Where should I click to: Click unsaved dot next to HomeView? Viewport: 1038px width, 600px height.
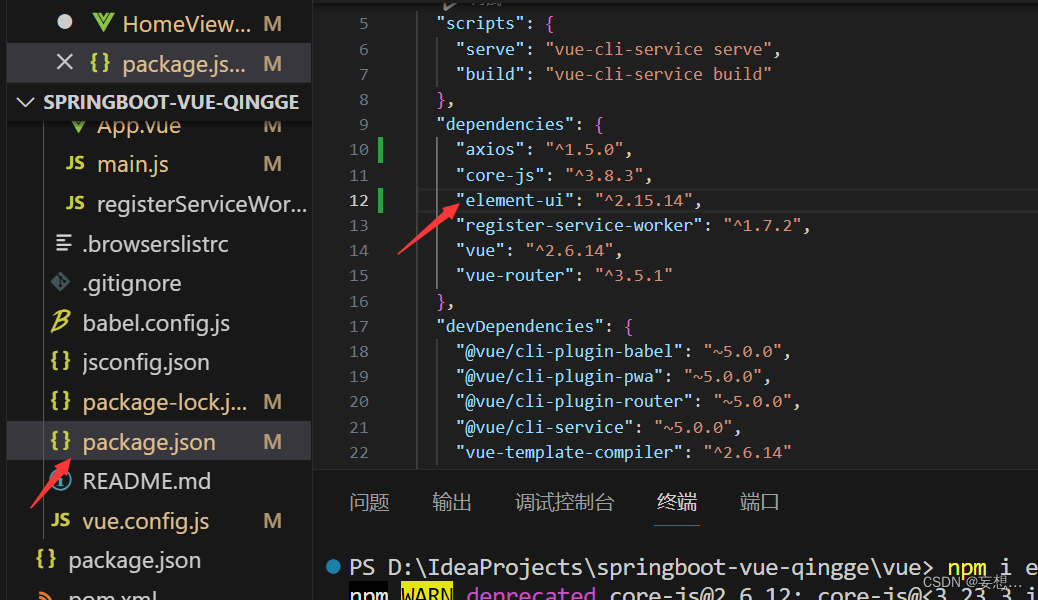[65, 22]
